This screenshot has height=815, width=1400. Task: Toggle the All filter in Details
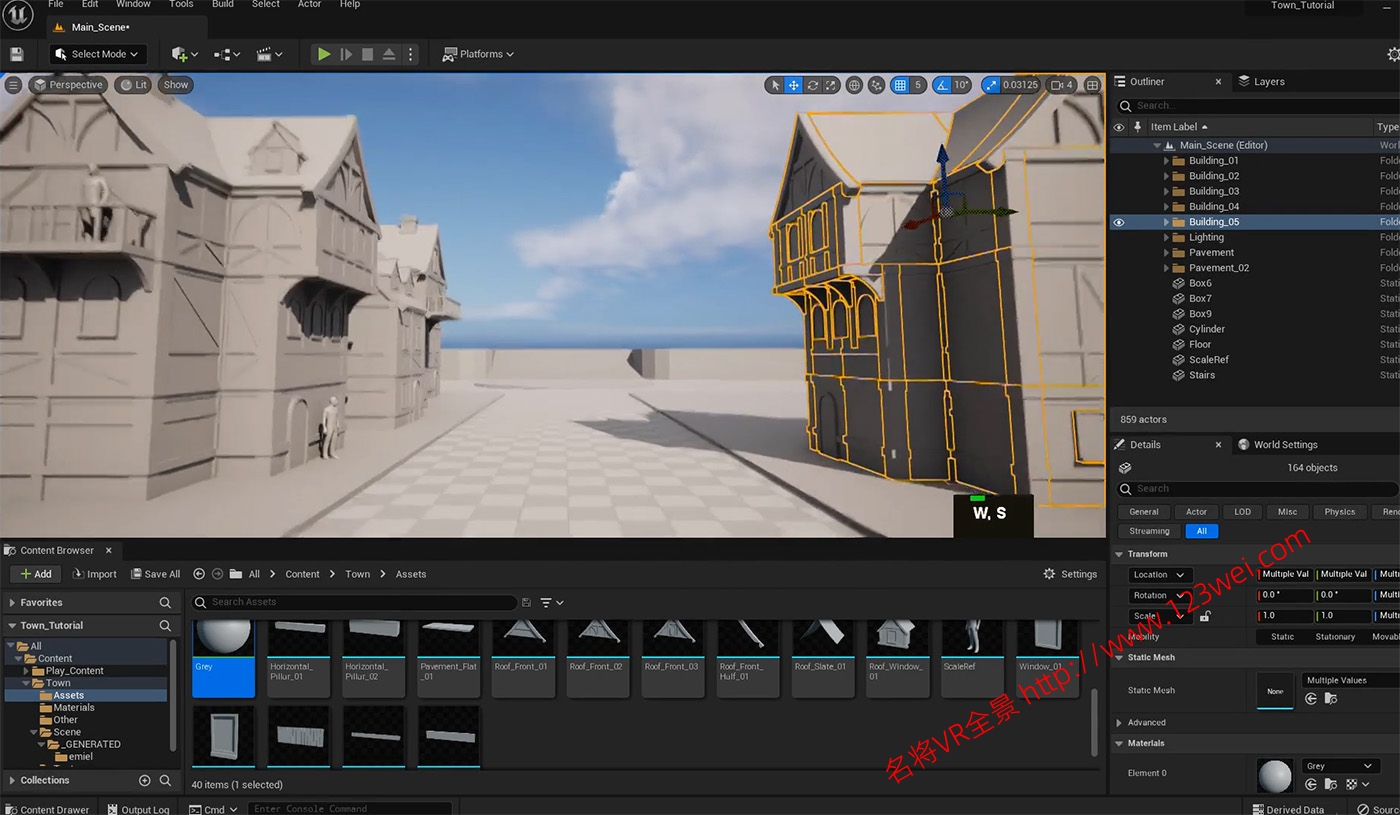pyautogui.click(x=1201, y=531)
